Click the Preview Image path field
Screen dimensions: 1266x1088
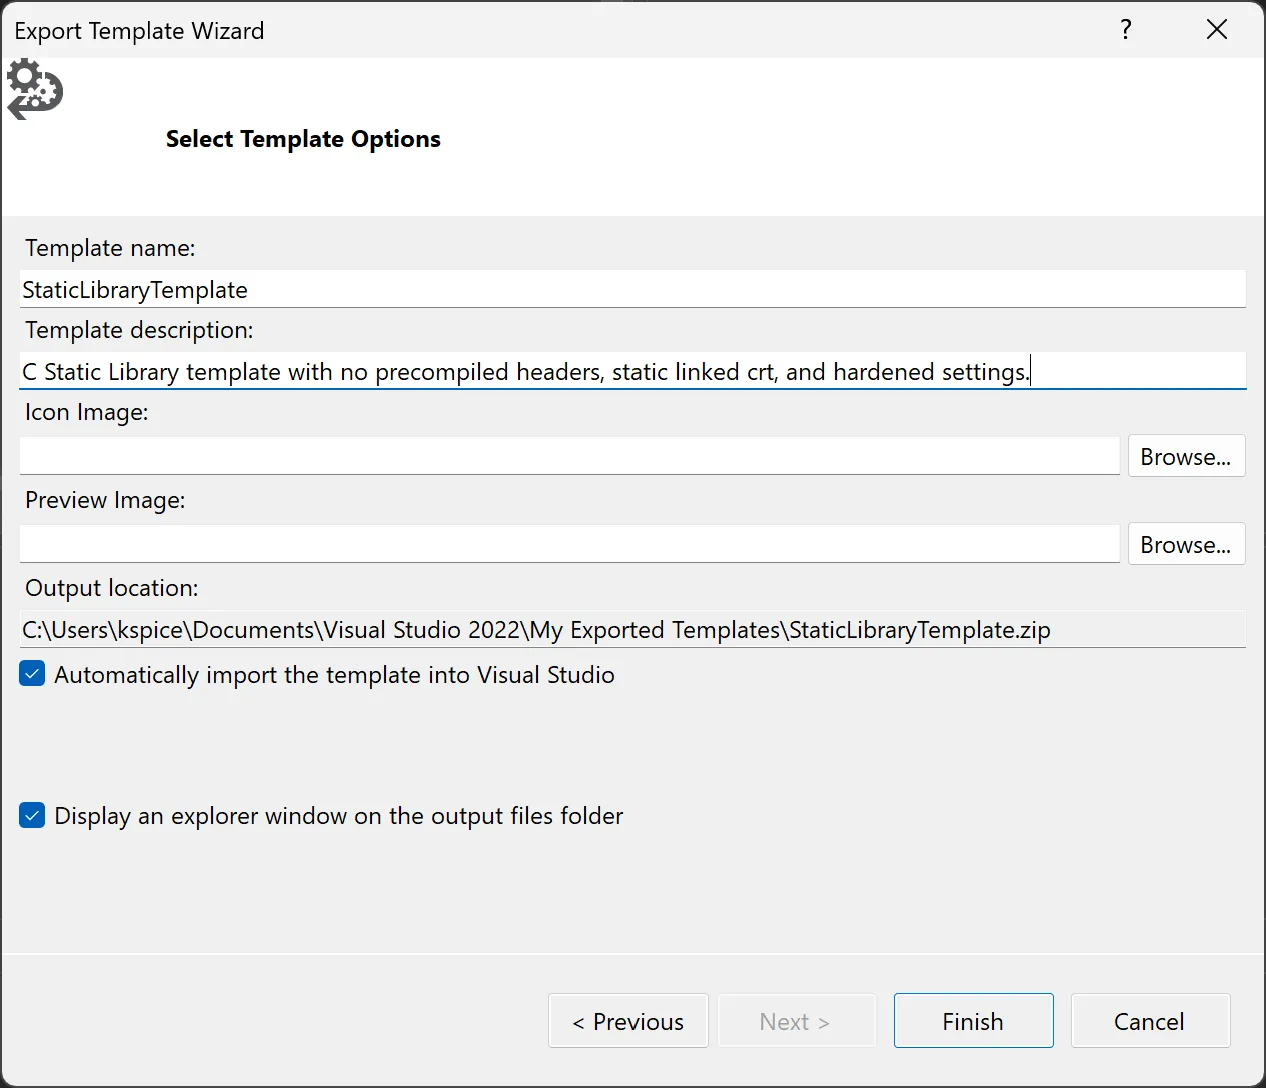[569, 544]
